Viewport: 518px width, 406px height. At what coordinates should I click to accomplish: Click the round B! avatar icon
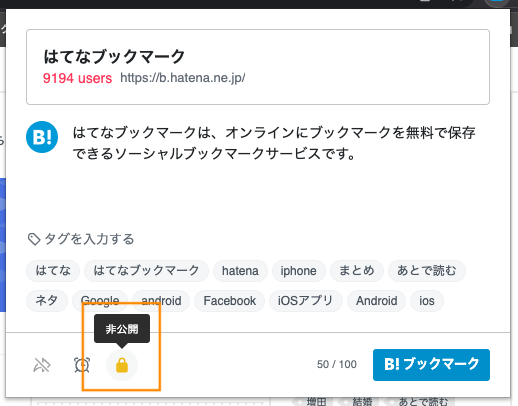[42, 137]
